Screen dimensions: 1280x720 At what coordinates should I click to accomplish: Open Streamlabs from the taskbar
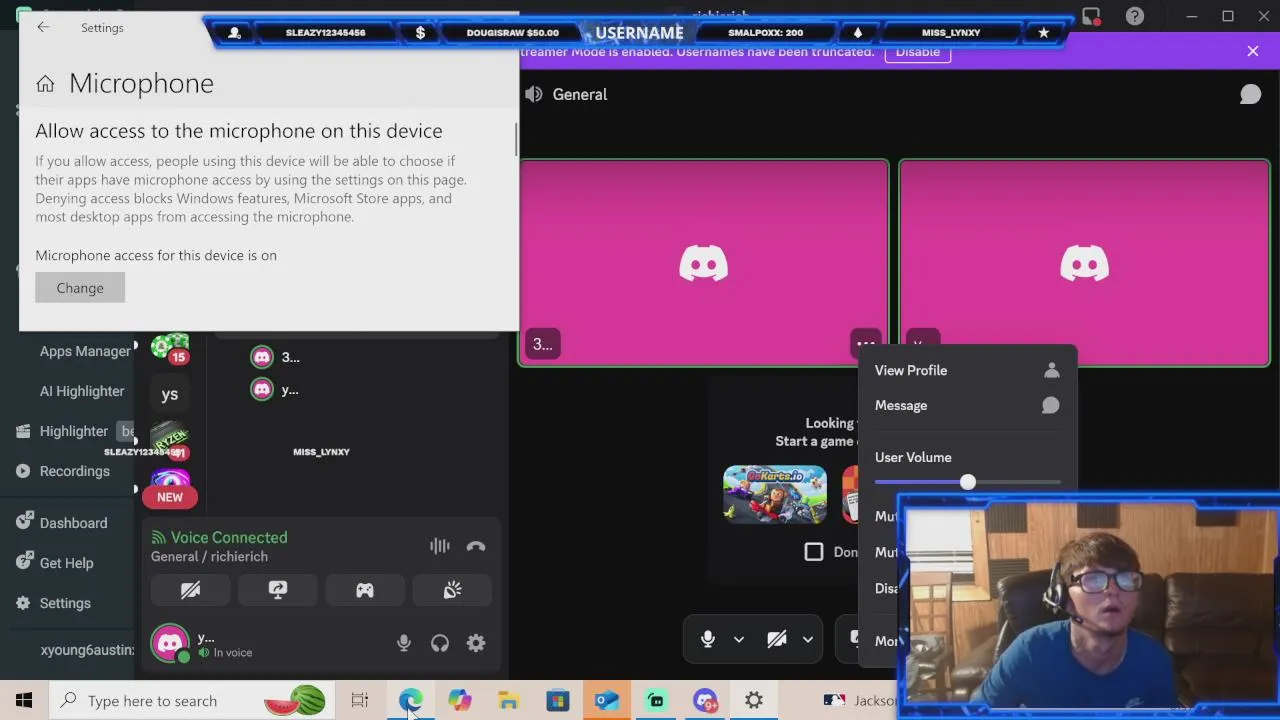click(x=656, y=700)
